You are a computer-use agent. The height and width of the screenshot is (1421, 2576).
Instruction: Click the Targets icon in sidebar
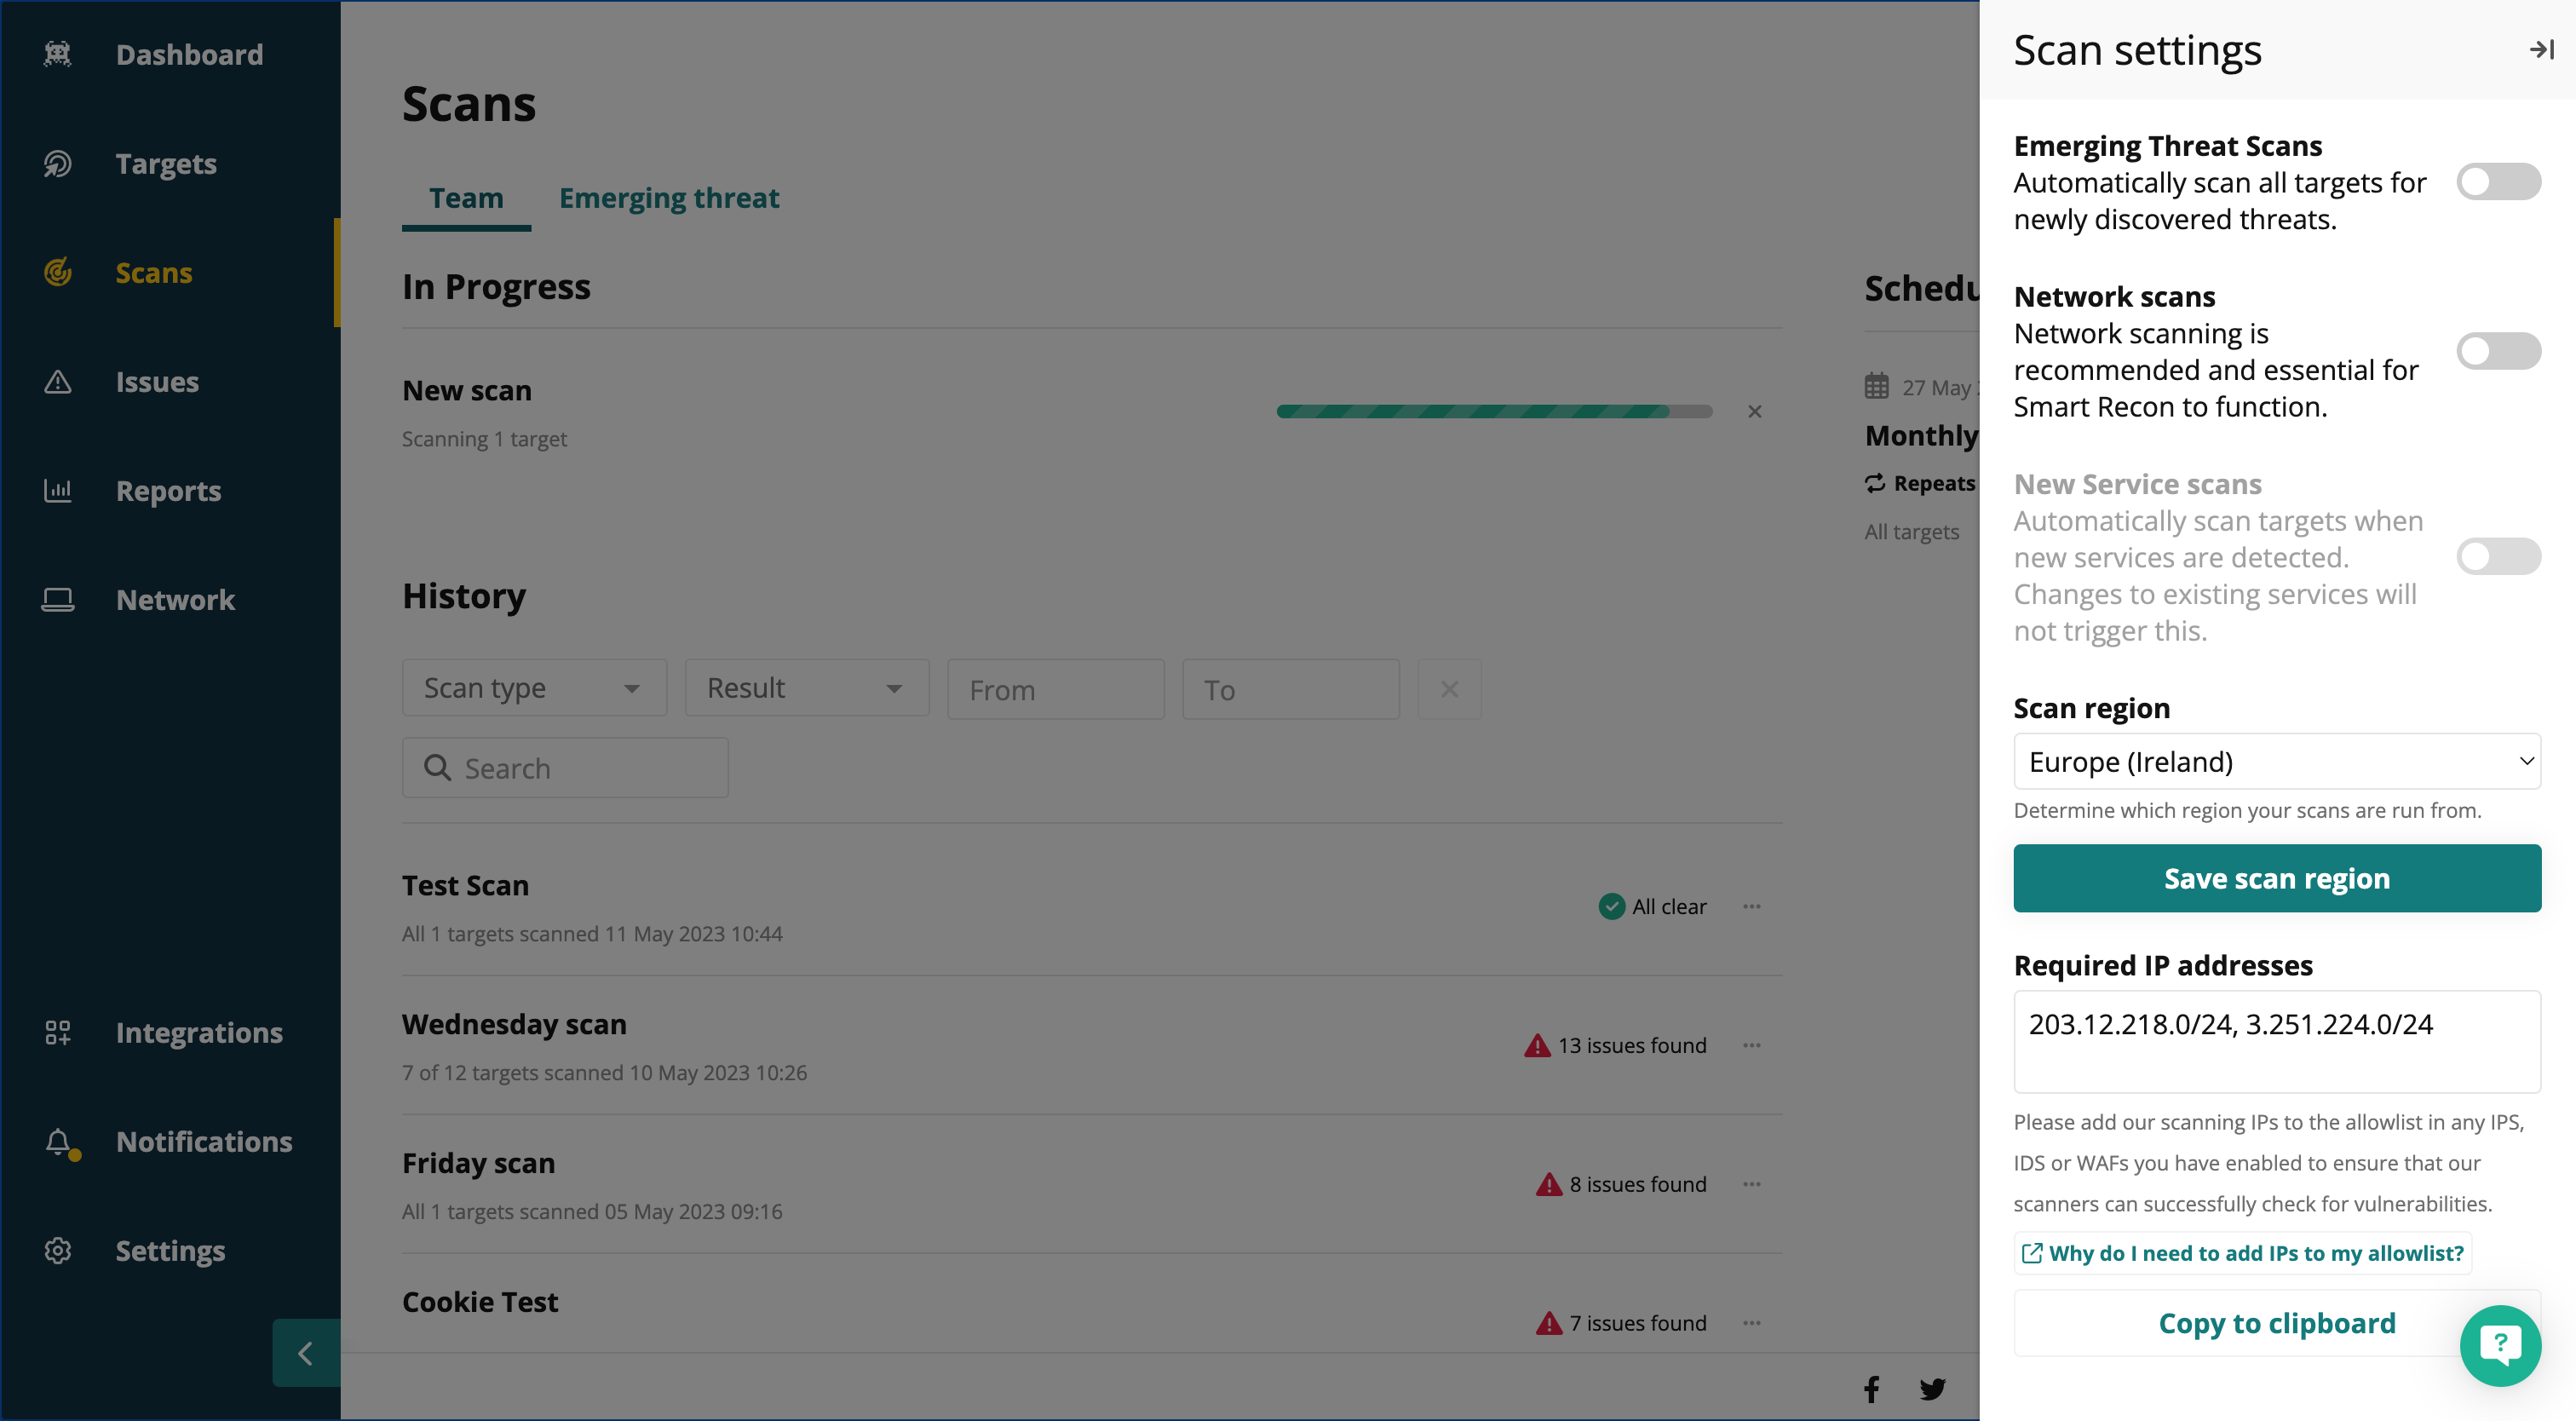[58, 163]
